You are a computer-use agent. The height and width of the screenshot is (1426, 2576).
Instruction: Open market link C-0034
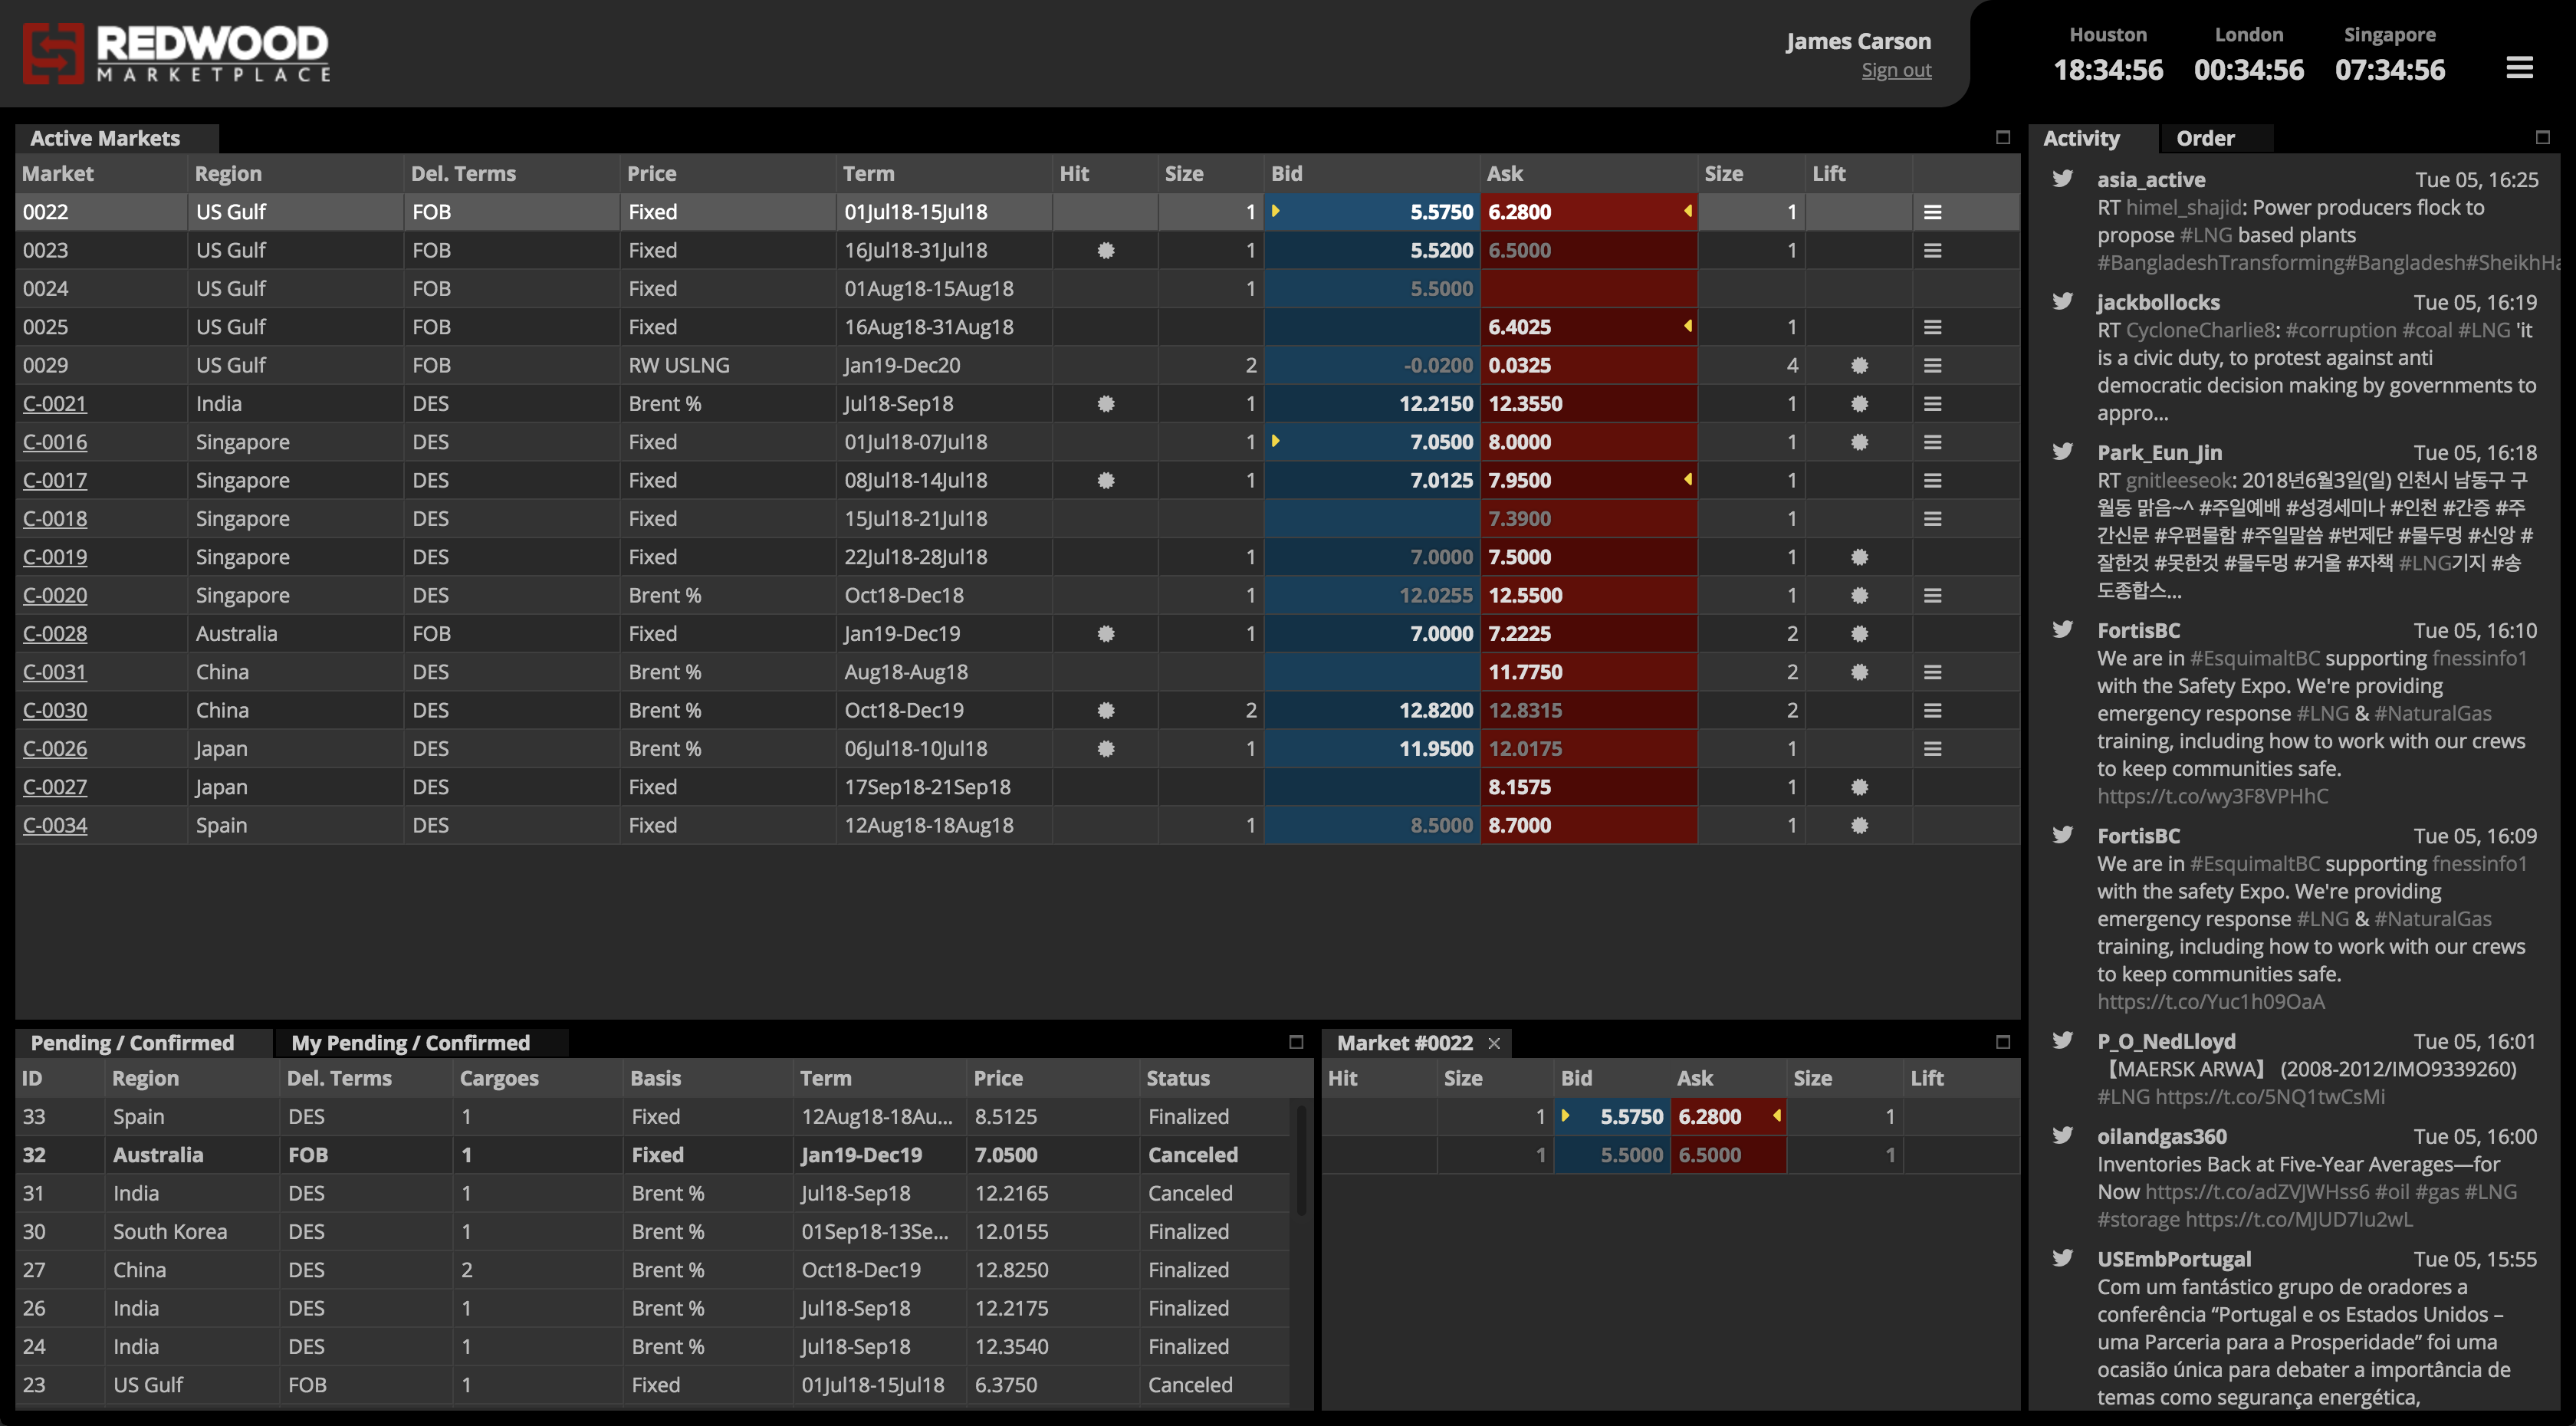coord(55,825)
